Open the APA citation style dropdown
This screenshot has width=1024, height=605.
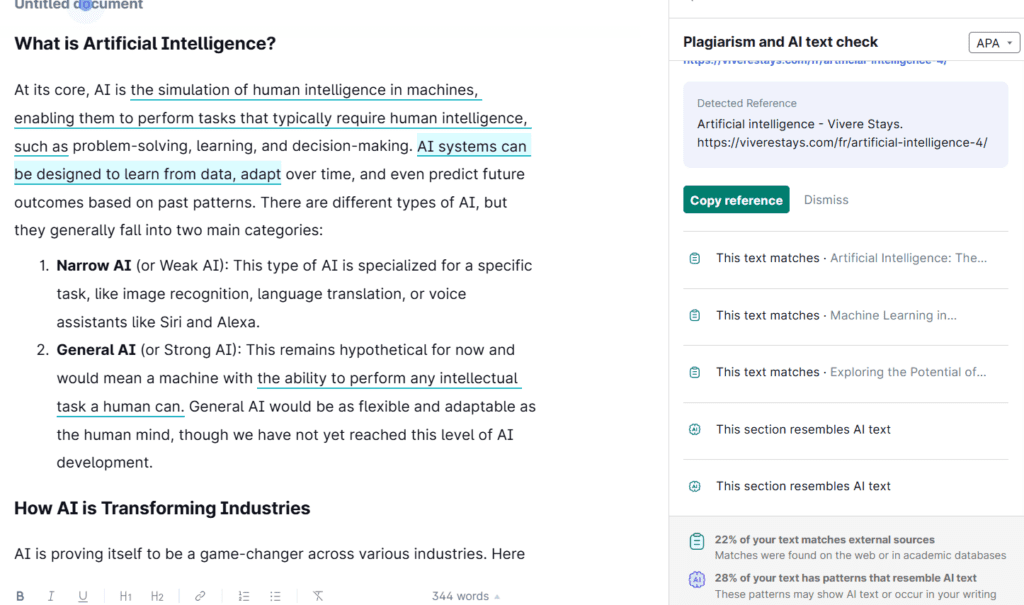pos(994,43)
